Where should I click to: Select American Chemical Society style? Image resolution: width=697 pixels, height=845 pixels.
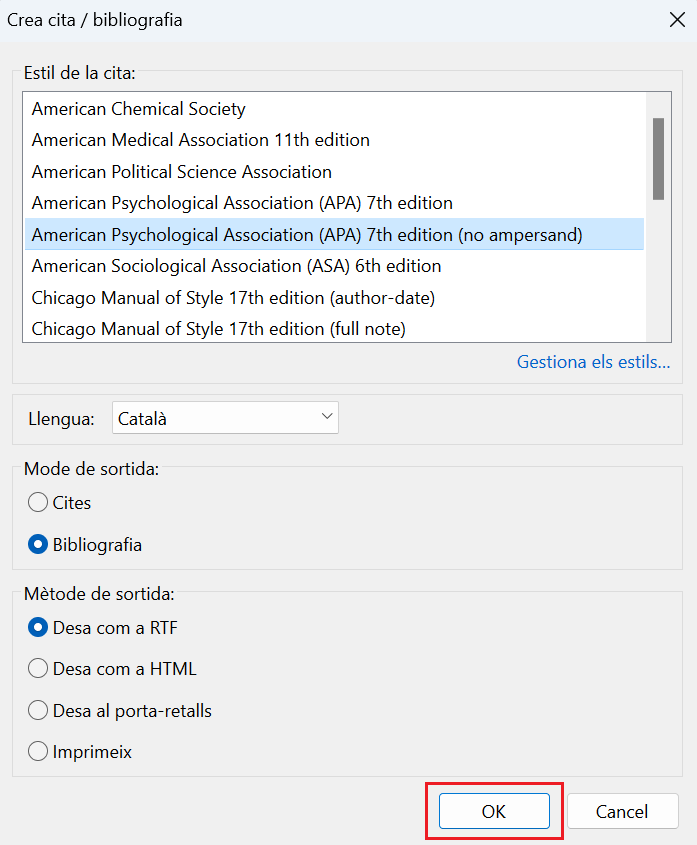point(334,109)
